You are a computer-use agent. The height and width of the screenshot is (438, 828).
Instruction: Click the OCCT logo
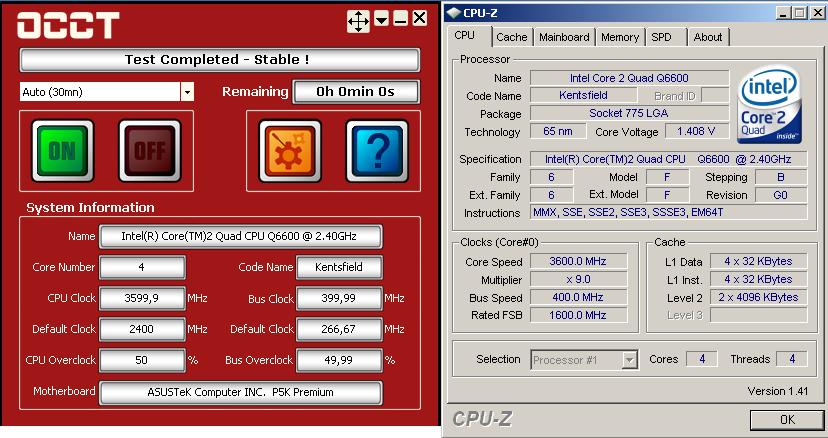[x=68, y=25]
